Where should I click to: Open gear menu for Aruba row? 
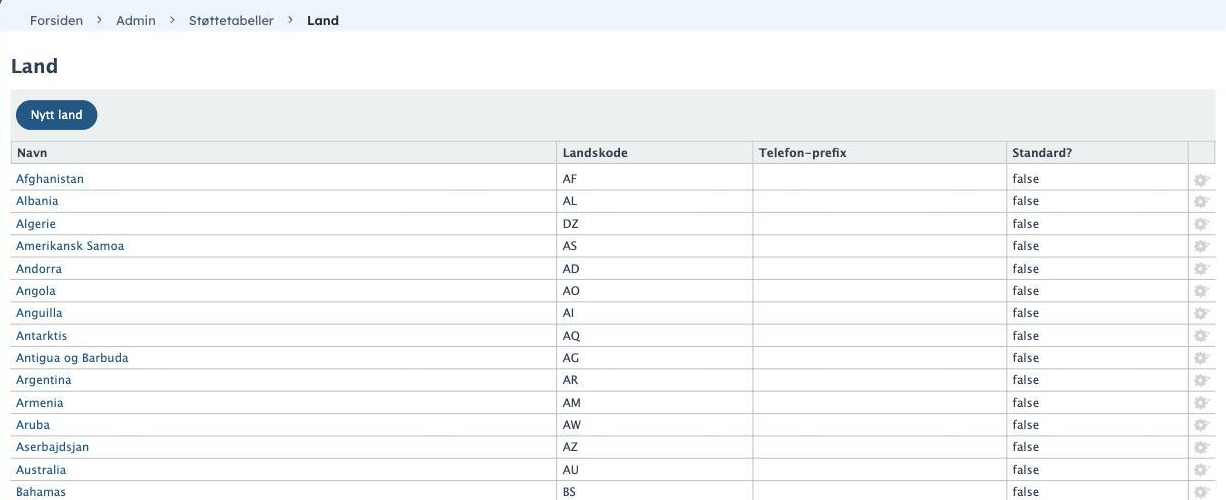tap(1201, 425)
